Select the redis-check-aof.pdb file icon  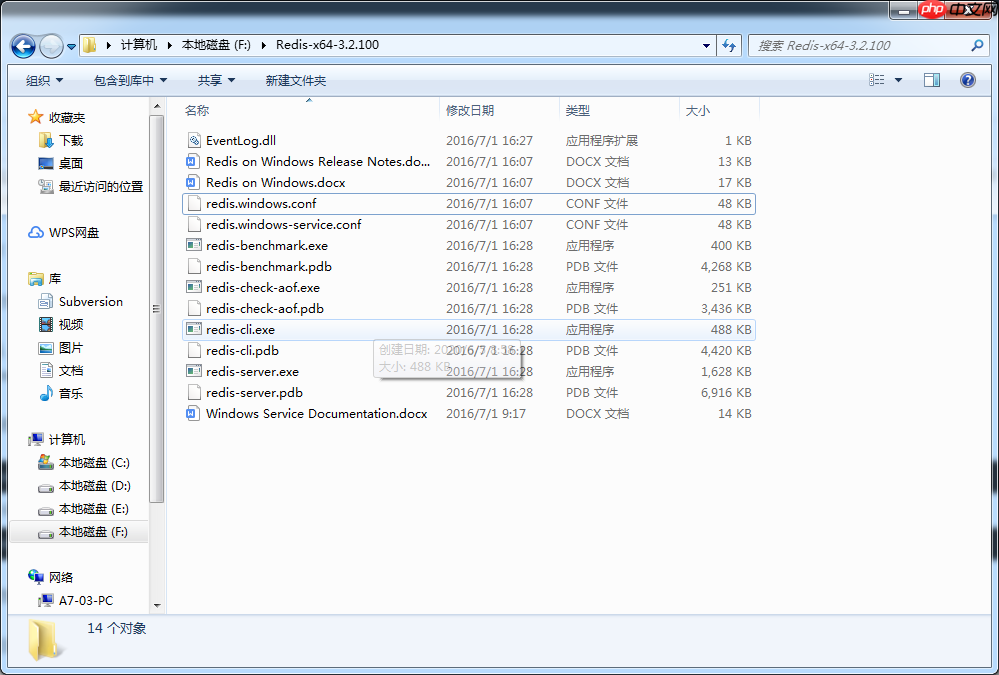(x=194, y=308)
